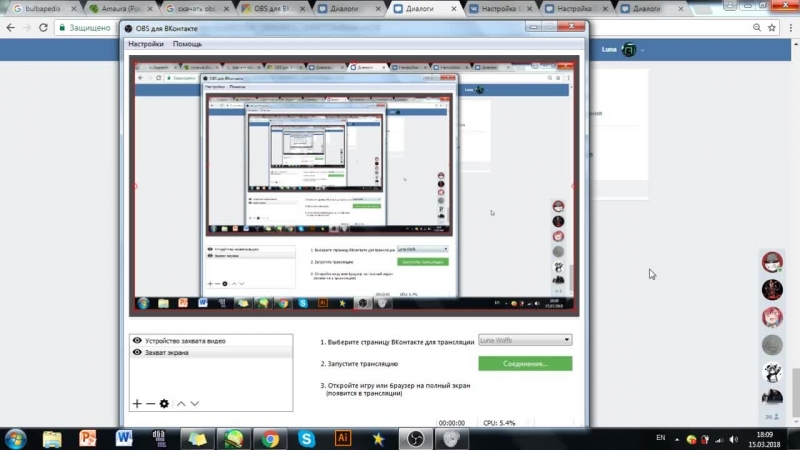Screen dimensions: 800x450
Task: Click the OBS screen capture preview
Action: tap(354, 186)
